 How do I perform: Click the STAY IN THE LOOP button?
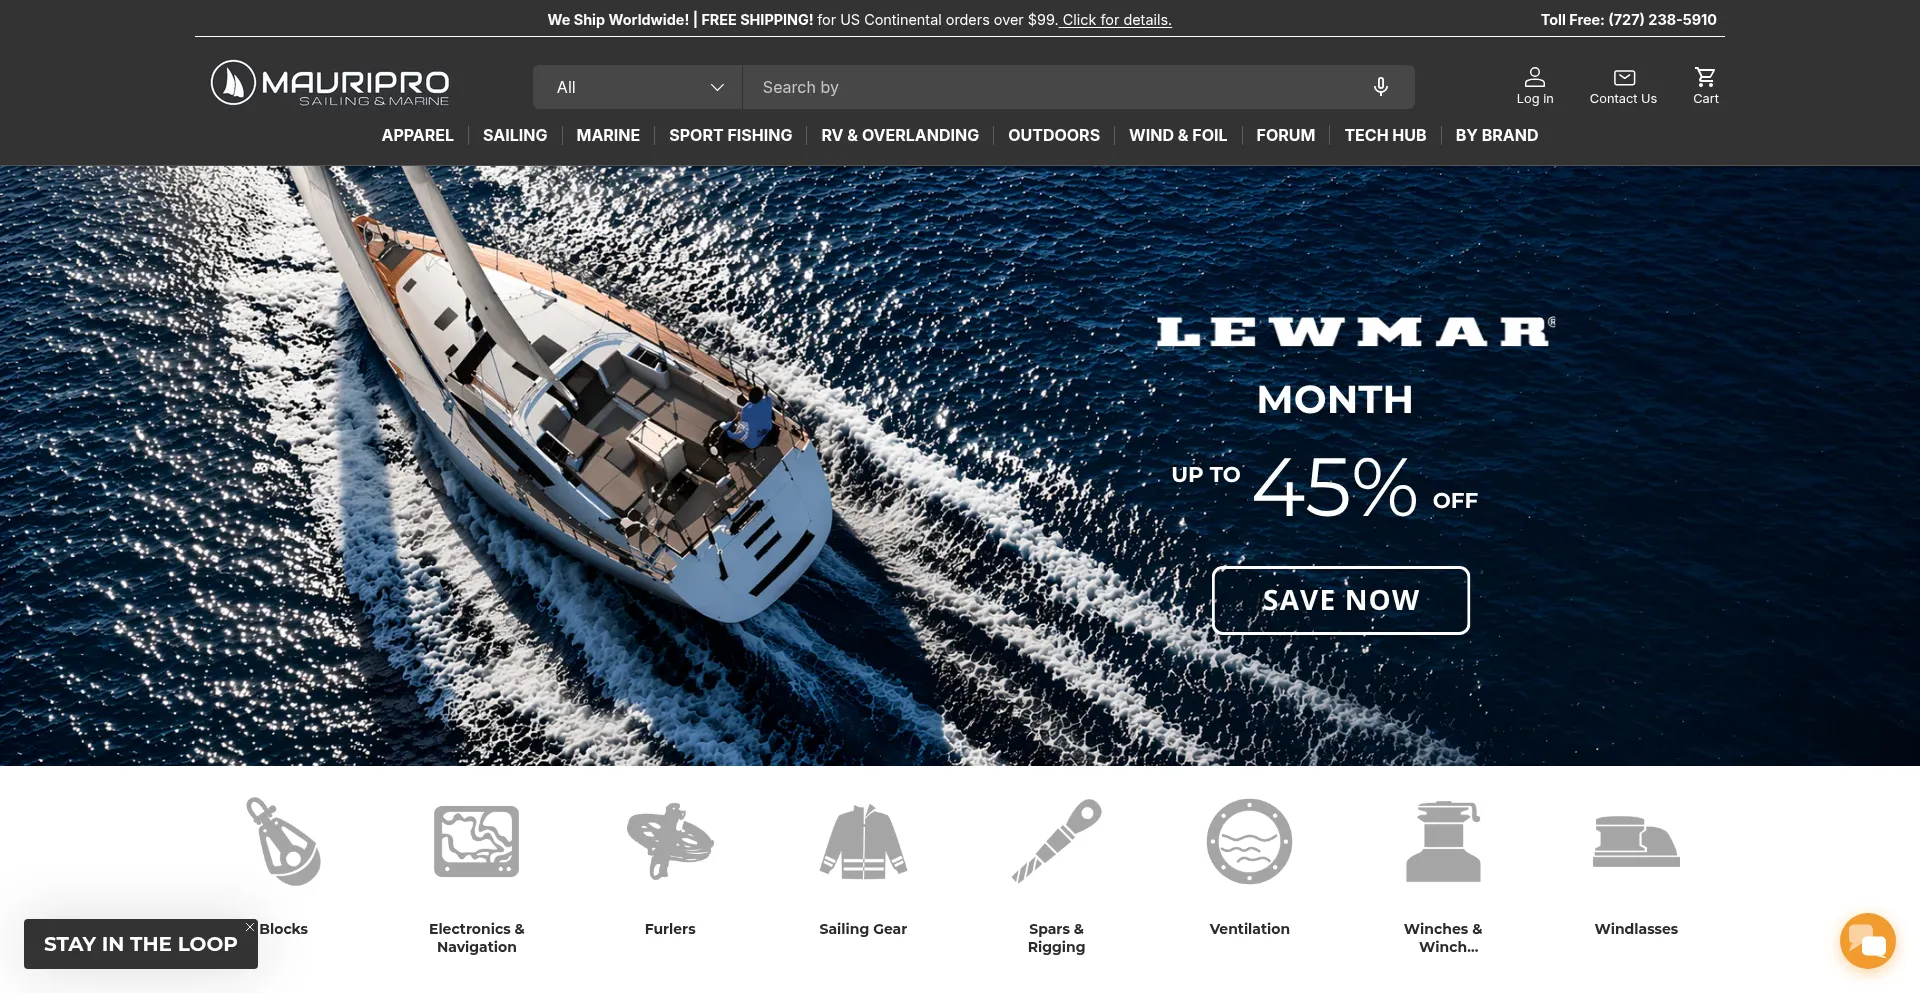tap(141, 944)
